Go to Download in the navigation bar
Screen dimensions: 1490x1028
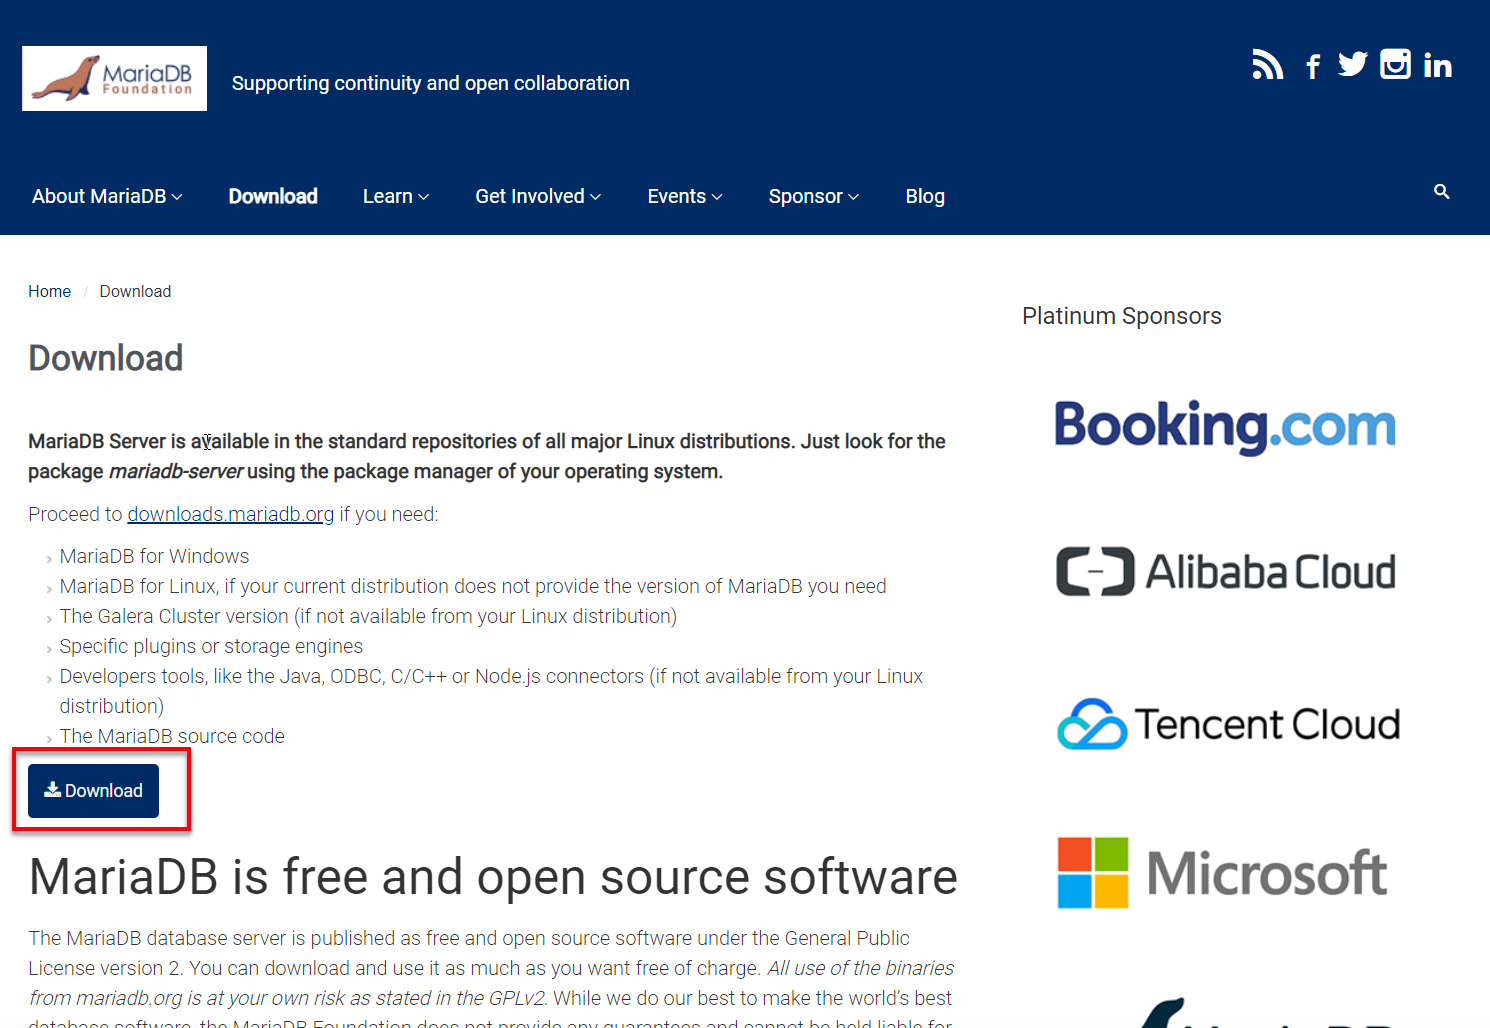point(273,196)
